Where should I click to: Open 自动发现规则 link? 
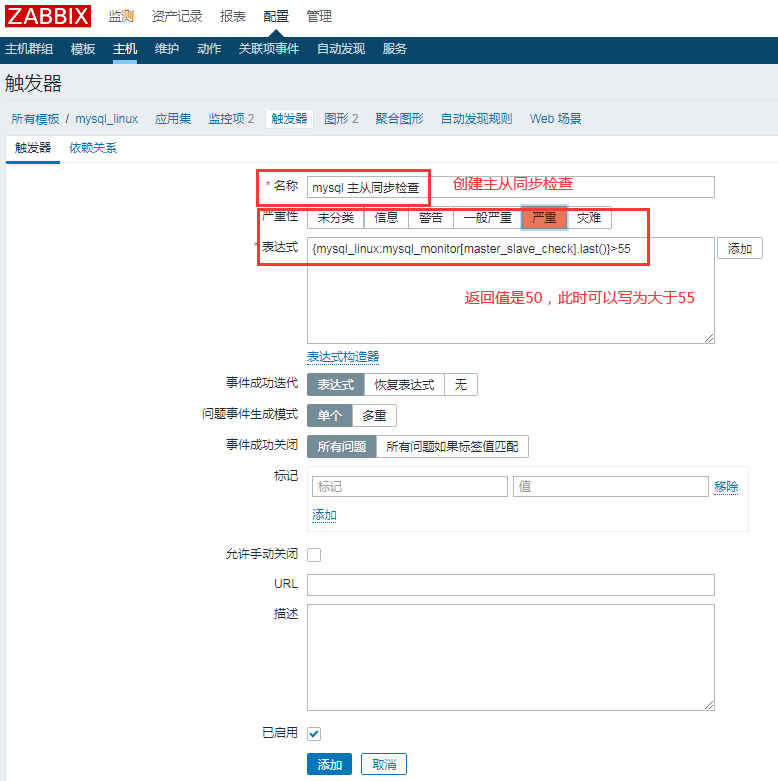[477, 119]
